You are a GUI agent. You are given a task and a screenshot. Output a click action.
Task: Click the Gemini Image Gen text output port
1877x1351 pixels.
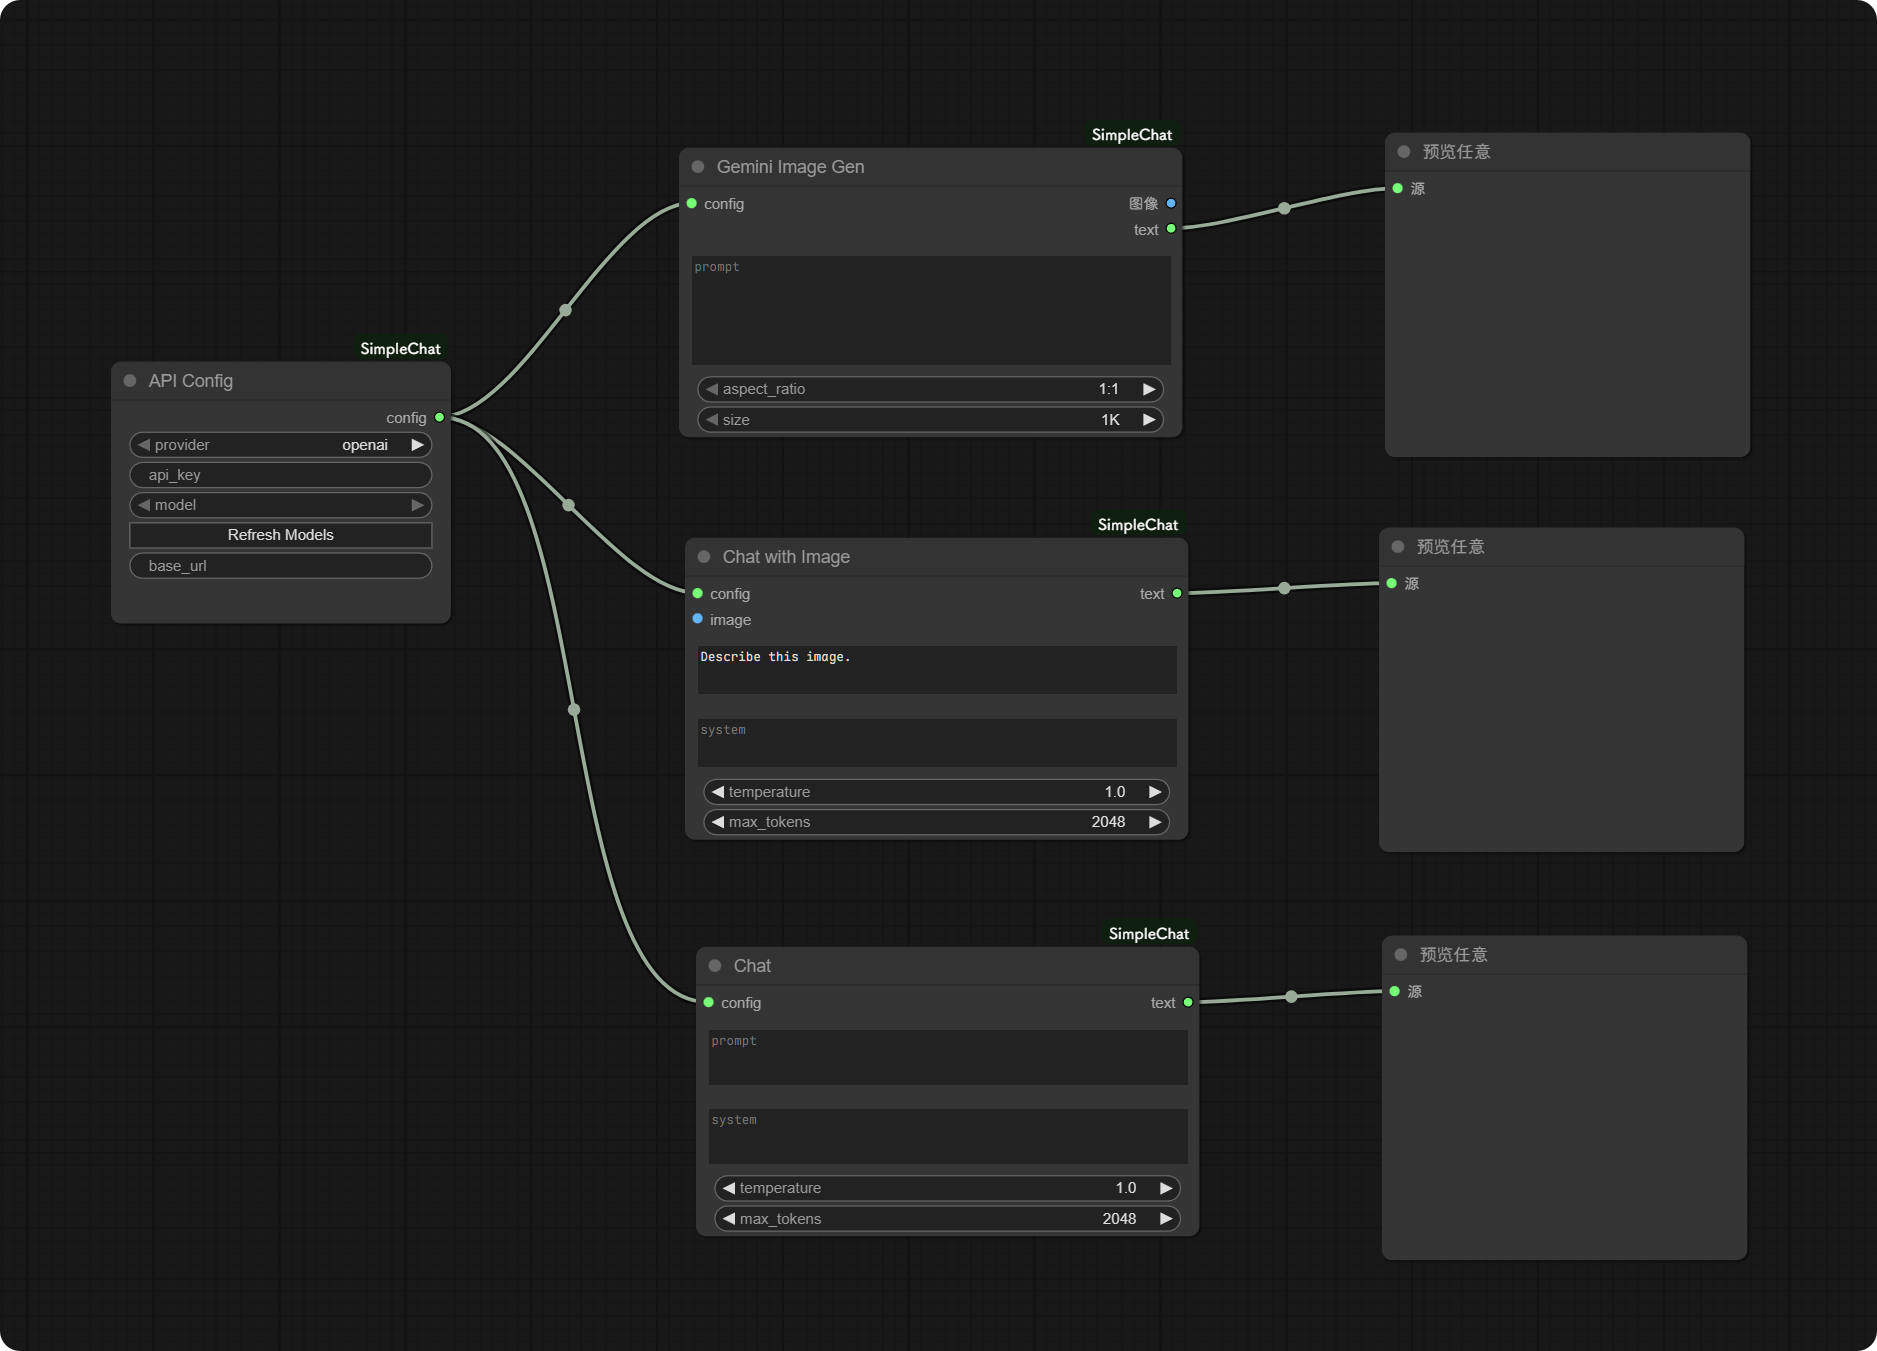tap(1171, 229)
